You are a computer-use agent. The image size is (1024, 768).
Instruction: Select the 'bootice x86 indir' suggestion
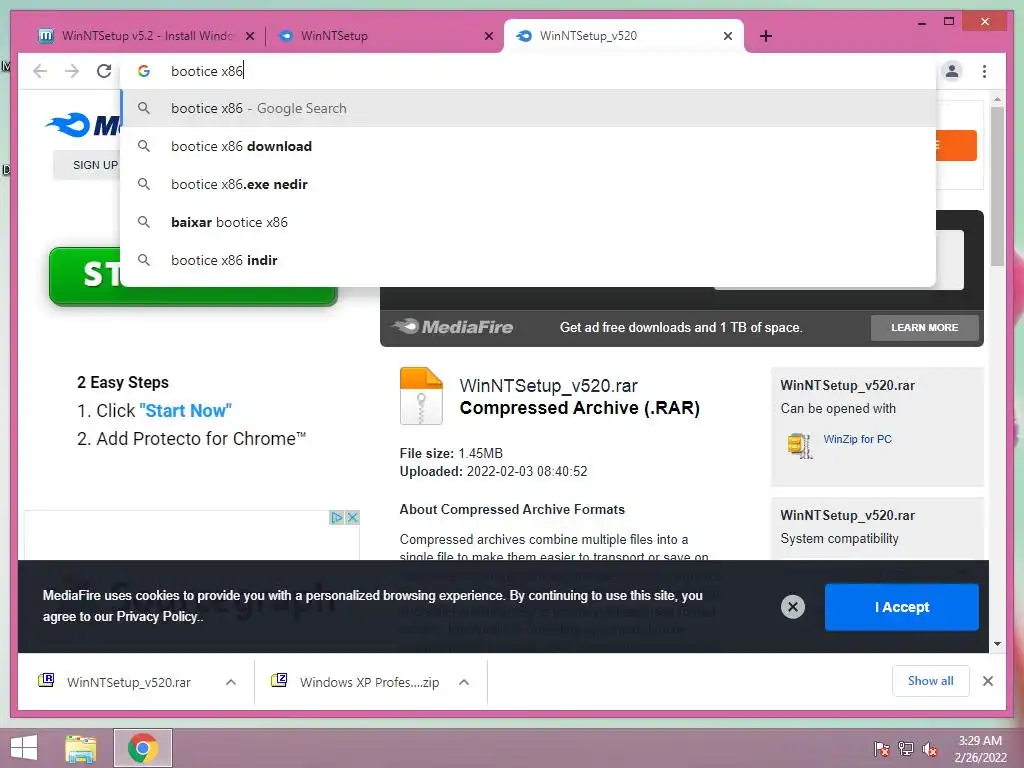tap(528, 260)
